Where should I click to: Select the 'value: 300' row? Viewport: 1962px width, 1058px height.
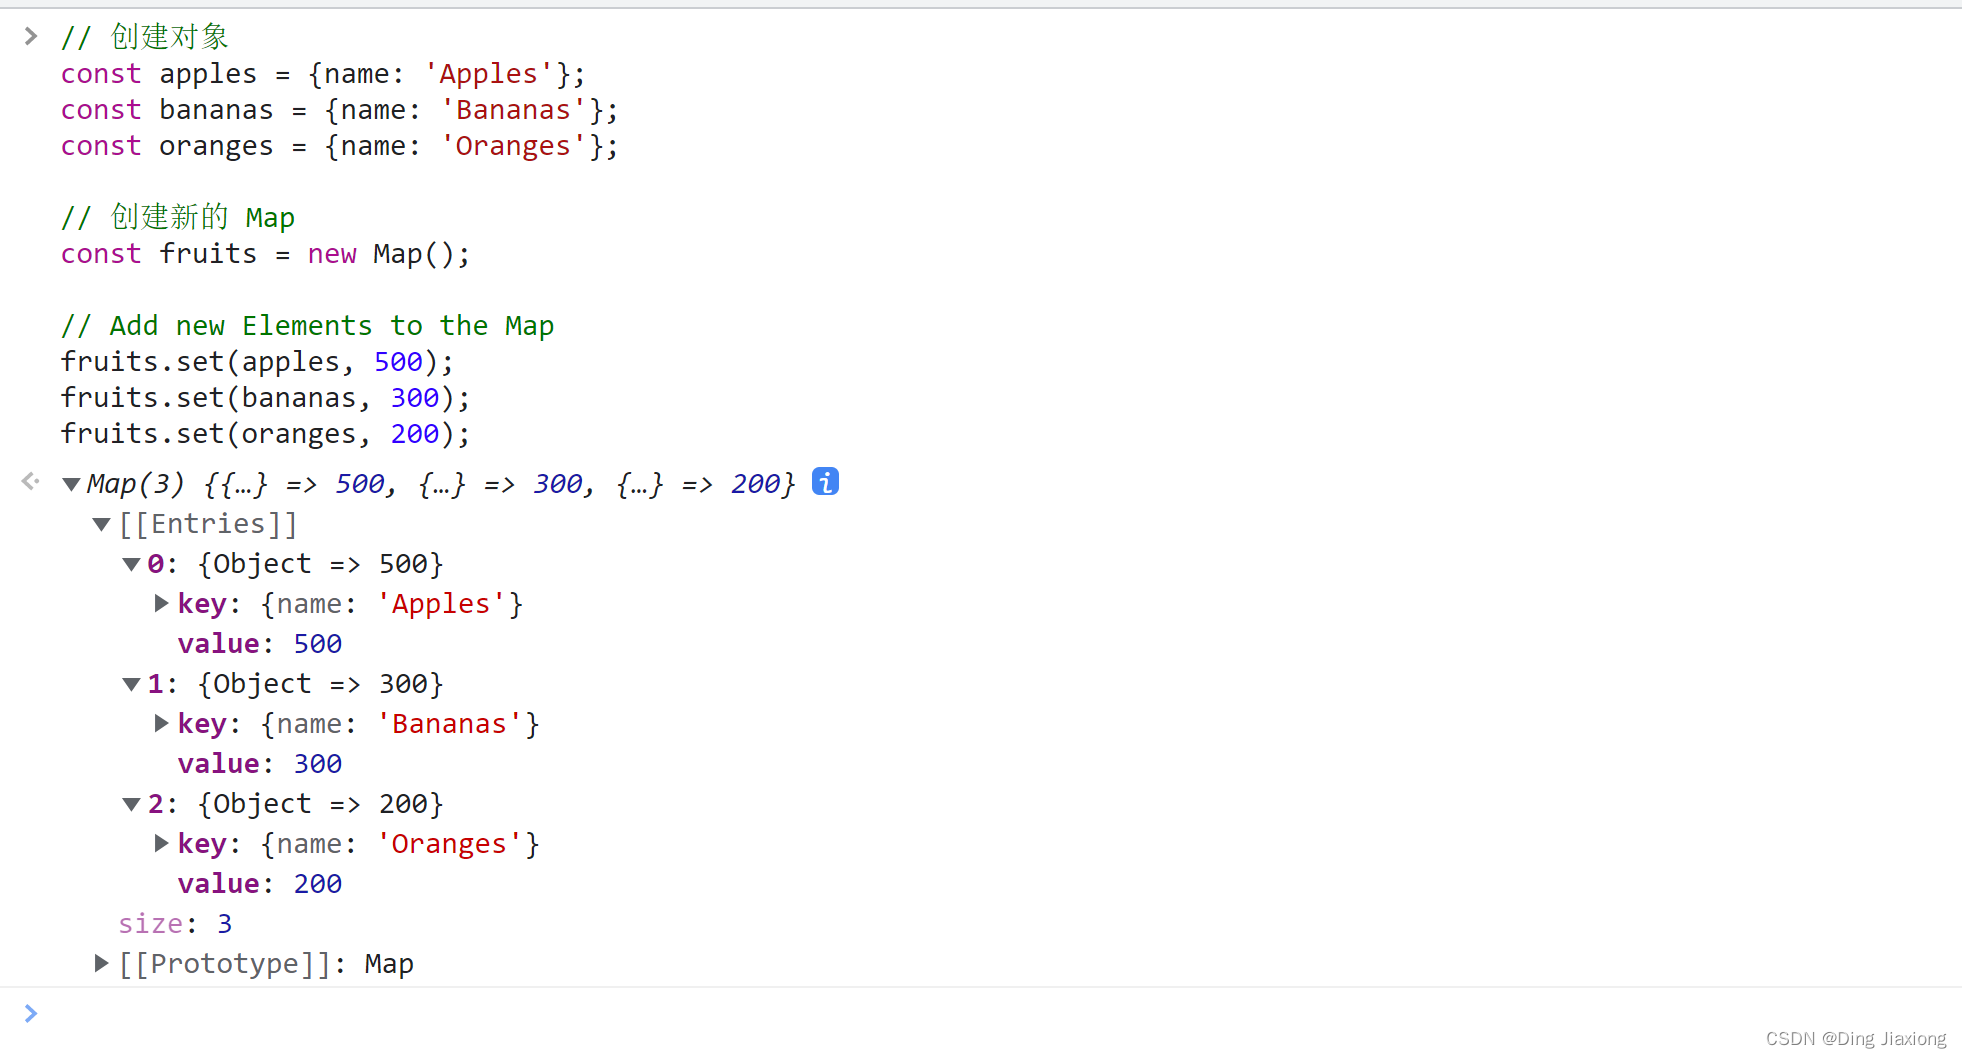coord(260,764)
